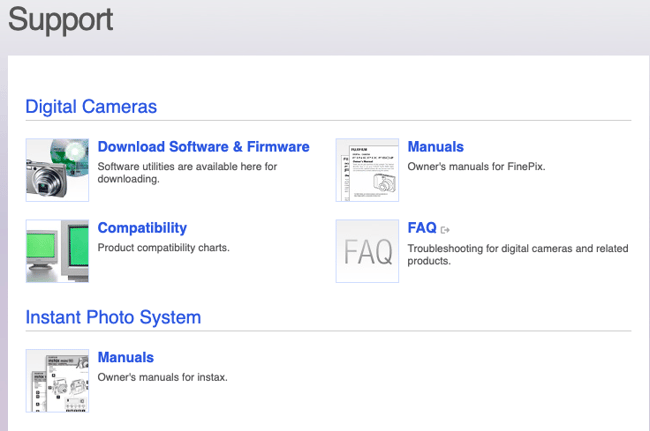
Task: Click the instax manual cover thumbnail
Action: point(57,381)
